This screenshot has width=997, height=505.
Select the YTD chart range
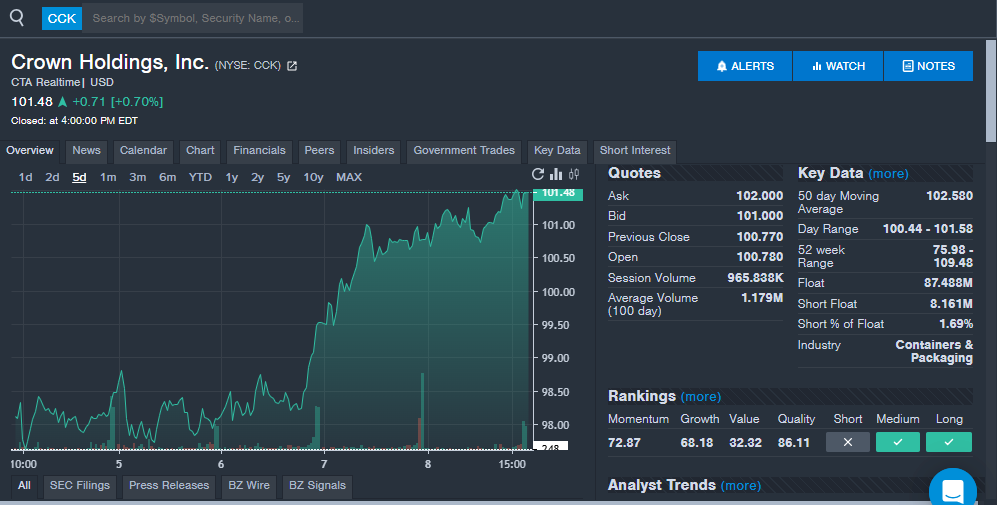[x=200, y=177]
